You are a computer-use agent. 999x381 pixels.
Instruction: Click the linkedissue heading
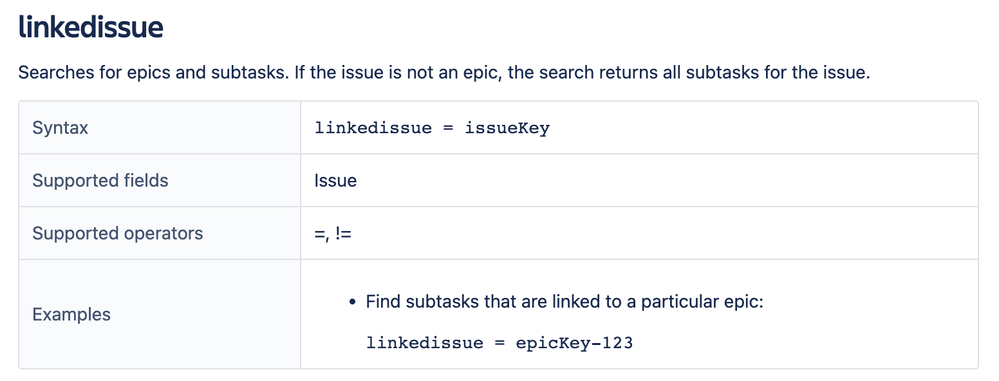90,27
